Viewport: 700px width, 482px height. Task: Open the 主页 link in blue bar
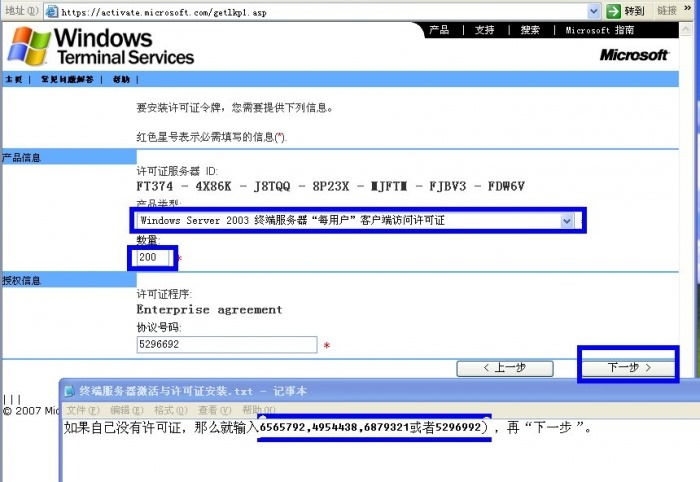pos(13,79)
